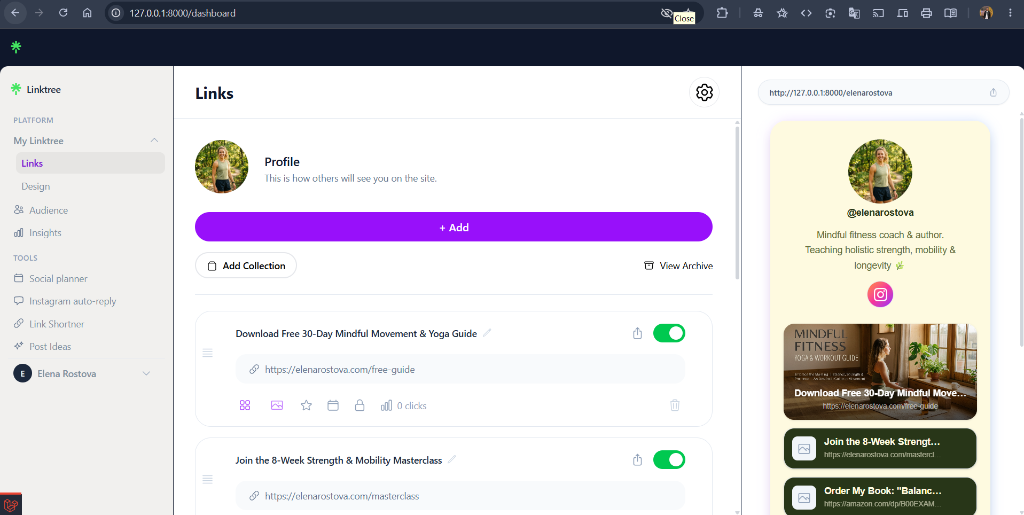Open Join the 8-Week Strength preview button
This screenshot has width=1024, height=515.
(880, 448)
